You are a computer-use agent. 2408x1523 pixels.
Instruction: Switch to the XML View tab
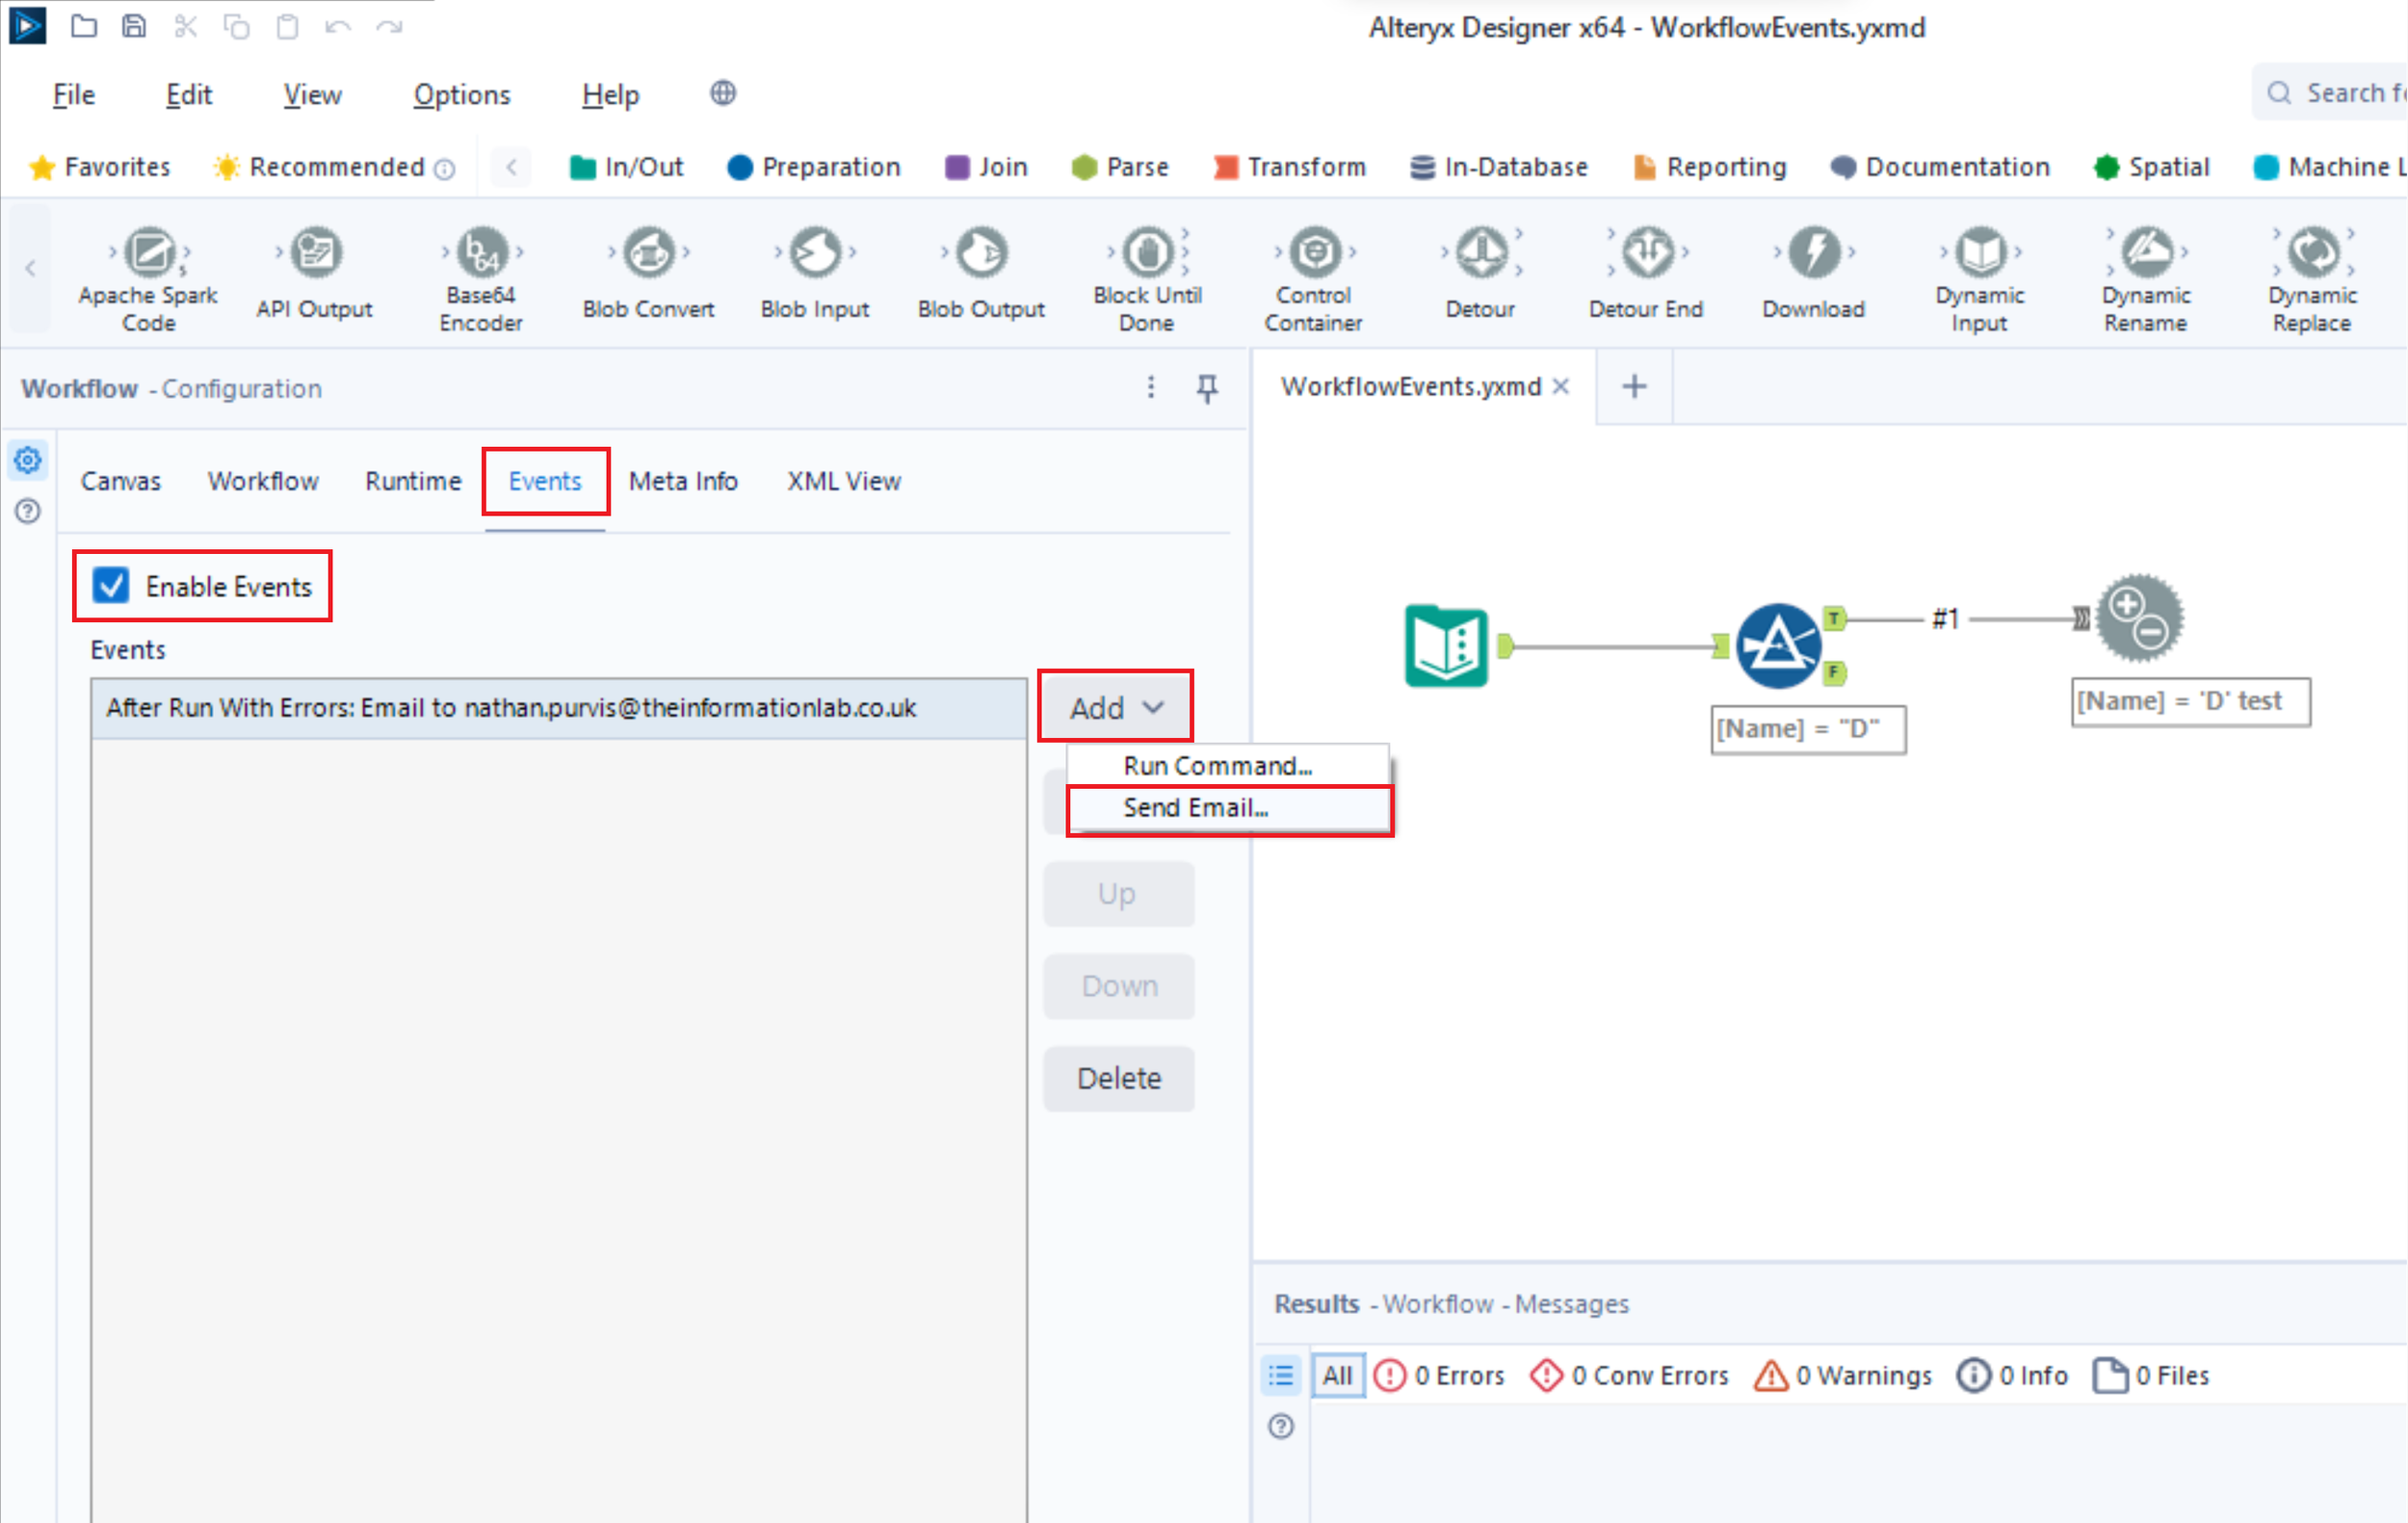(x=843, y=481)
